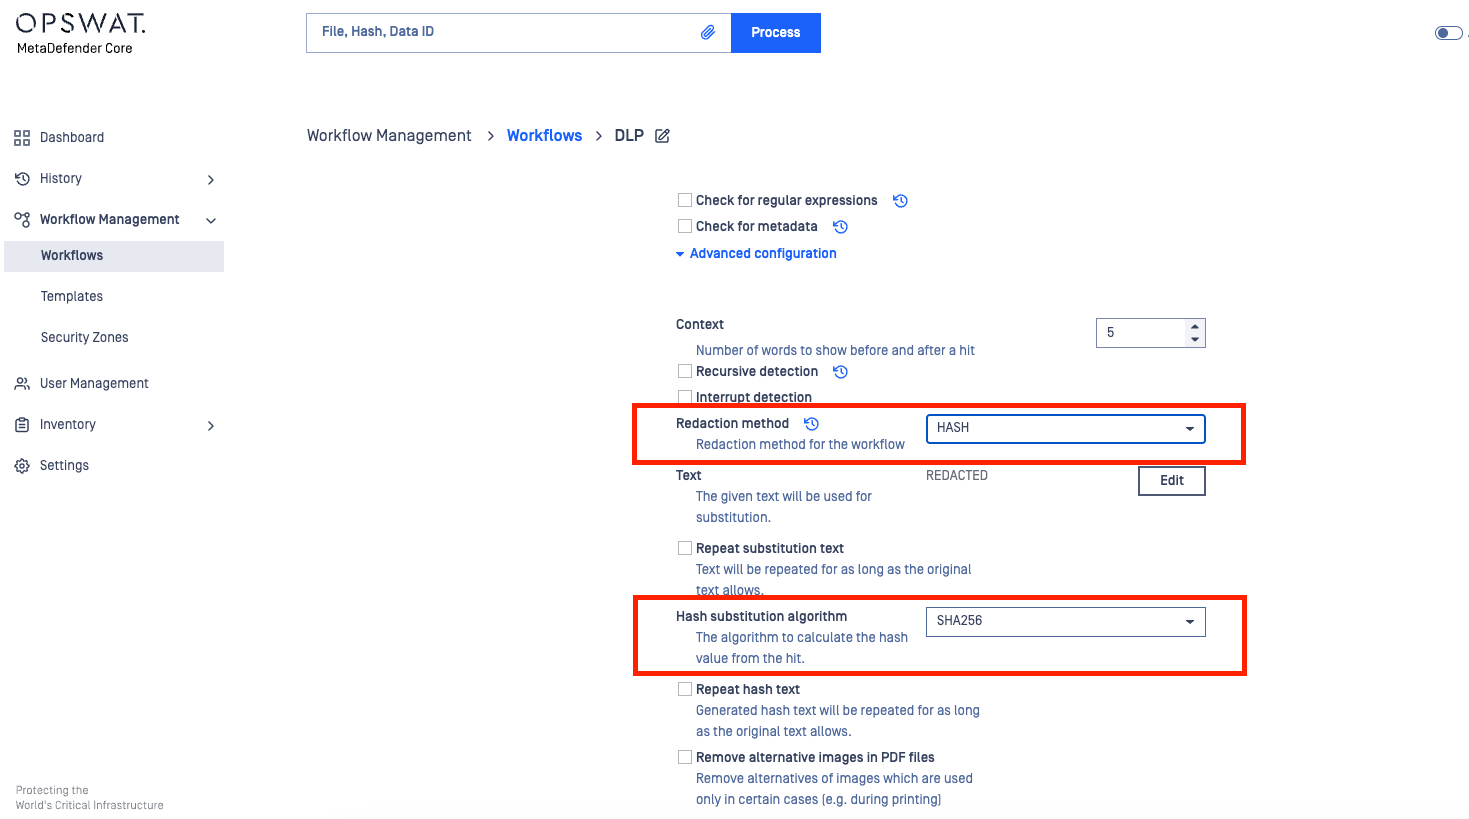Open the Redaction method HASH dropdown
This screenshot has height=819, width=1469.
(x=1065, y=428)
